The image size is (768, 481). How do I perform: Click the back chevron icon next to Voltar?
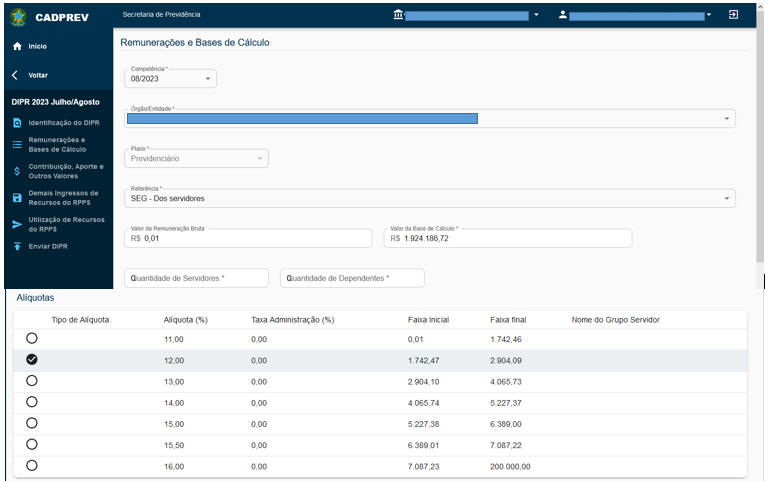(x=16, y=75)
